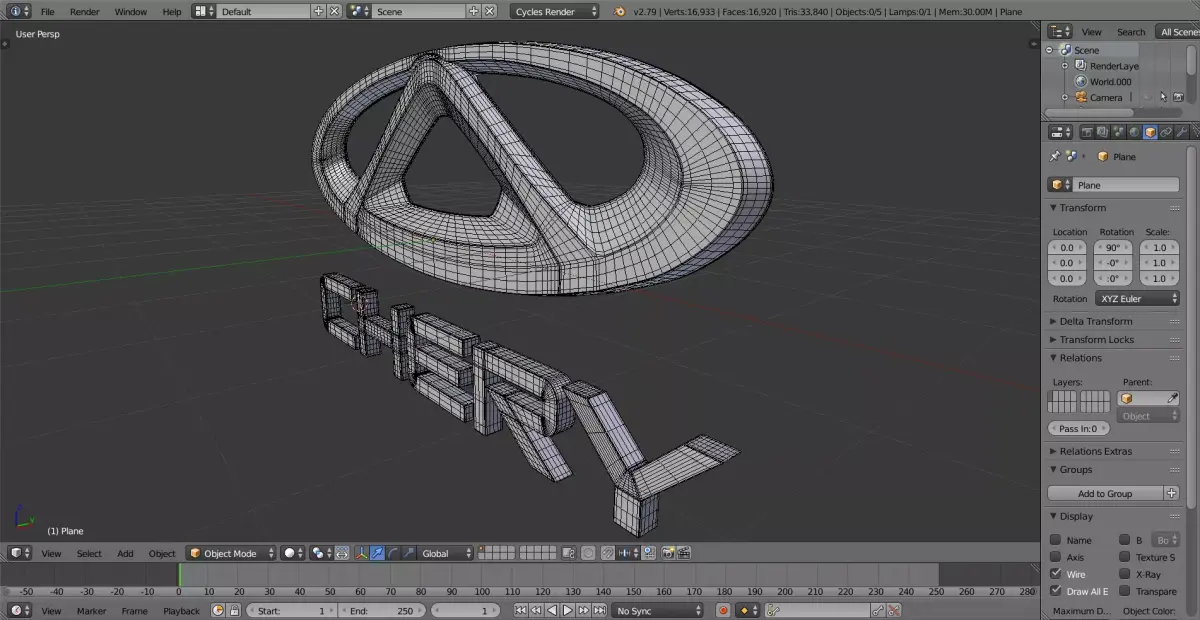The image size is (1200, 620).
Task: Open the Render menu
Action: [85, 11]
